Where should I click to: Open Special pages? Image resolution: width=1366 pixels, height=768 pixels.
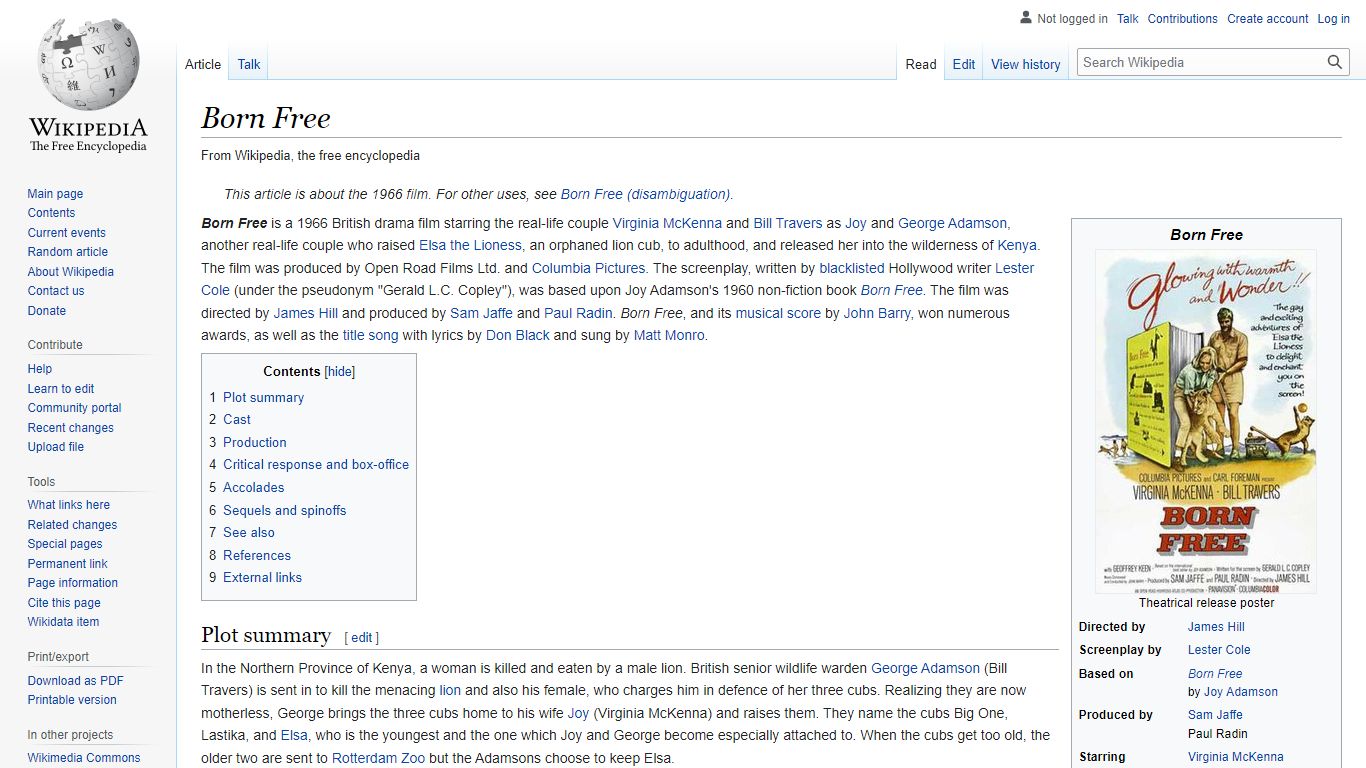(65, 544)
